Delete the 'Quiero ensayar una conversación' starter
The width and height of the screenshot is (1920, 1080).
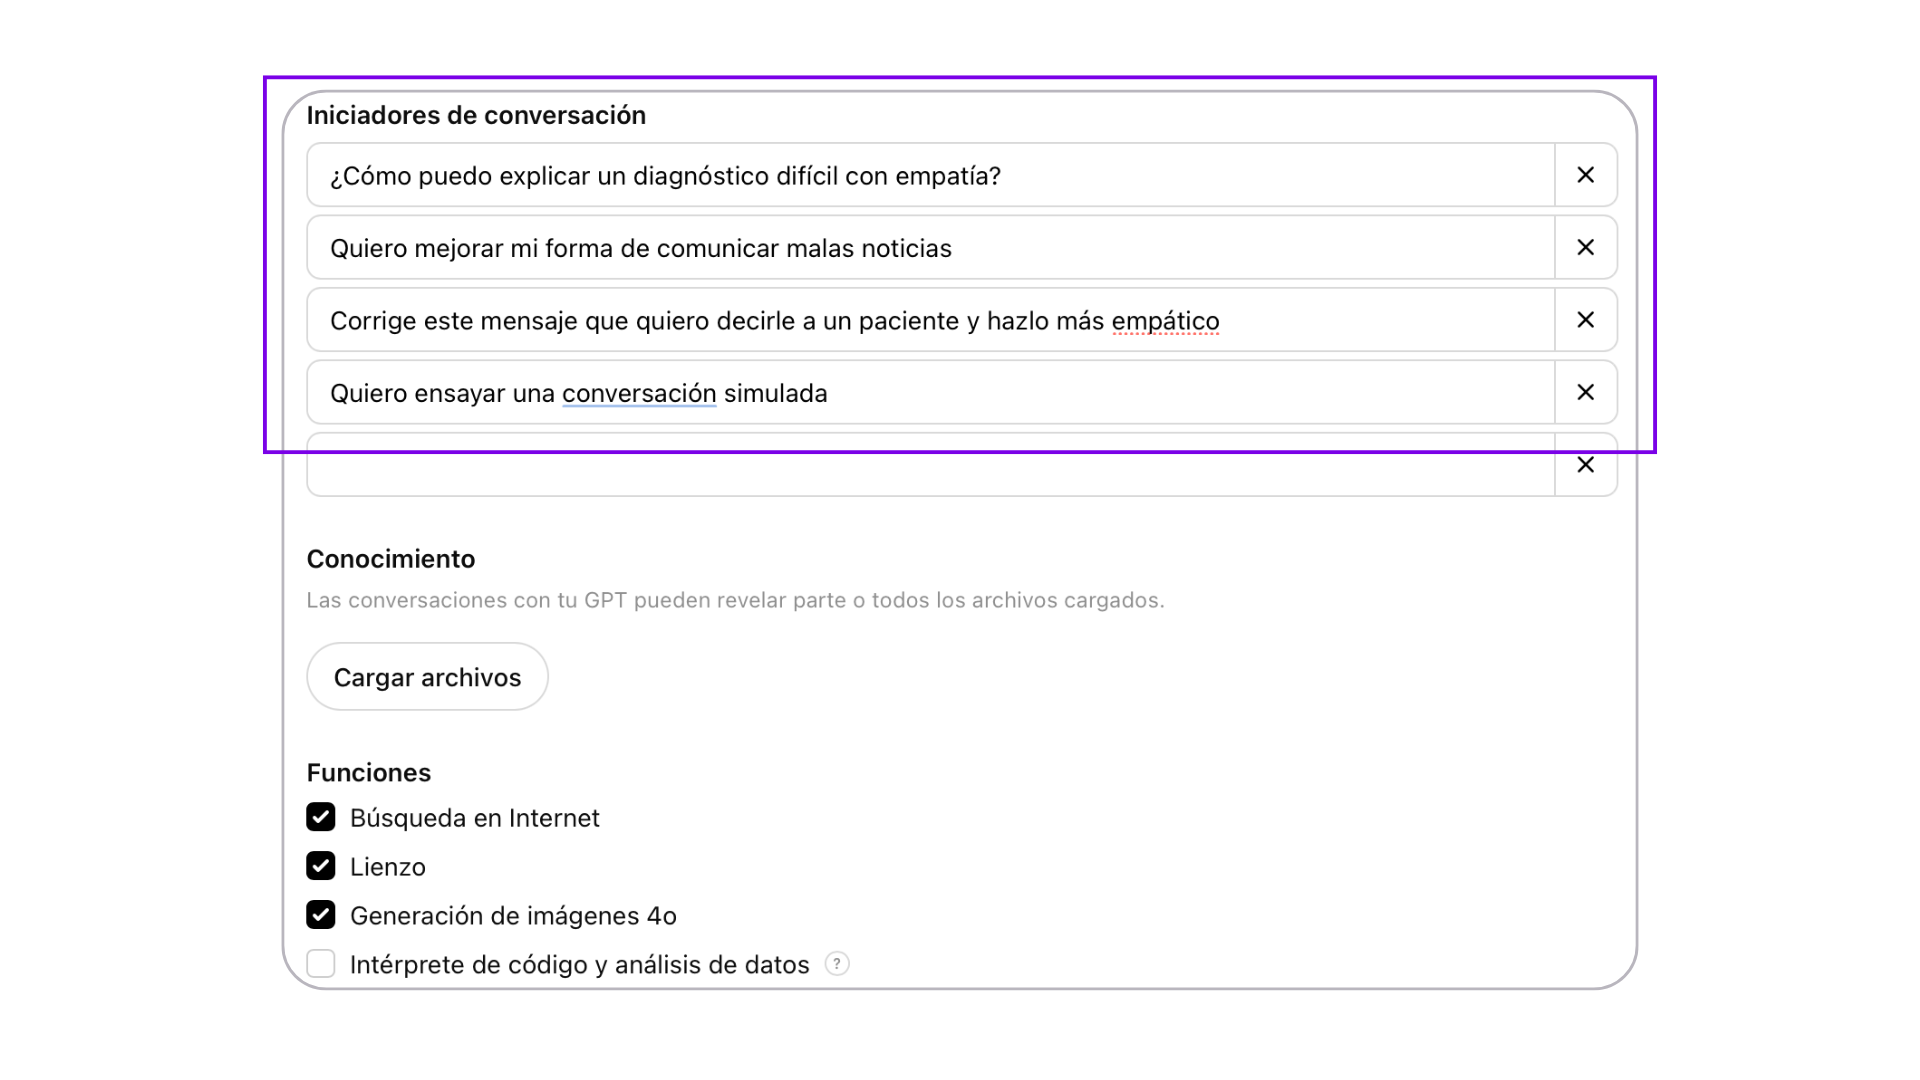pyautogui.click(x=1586, y=392)
